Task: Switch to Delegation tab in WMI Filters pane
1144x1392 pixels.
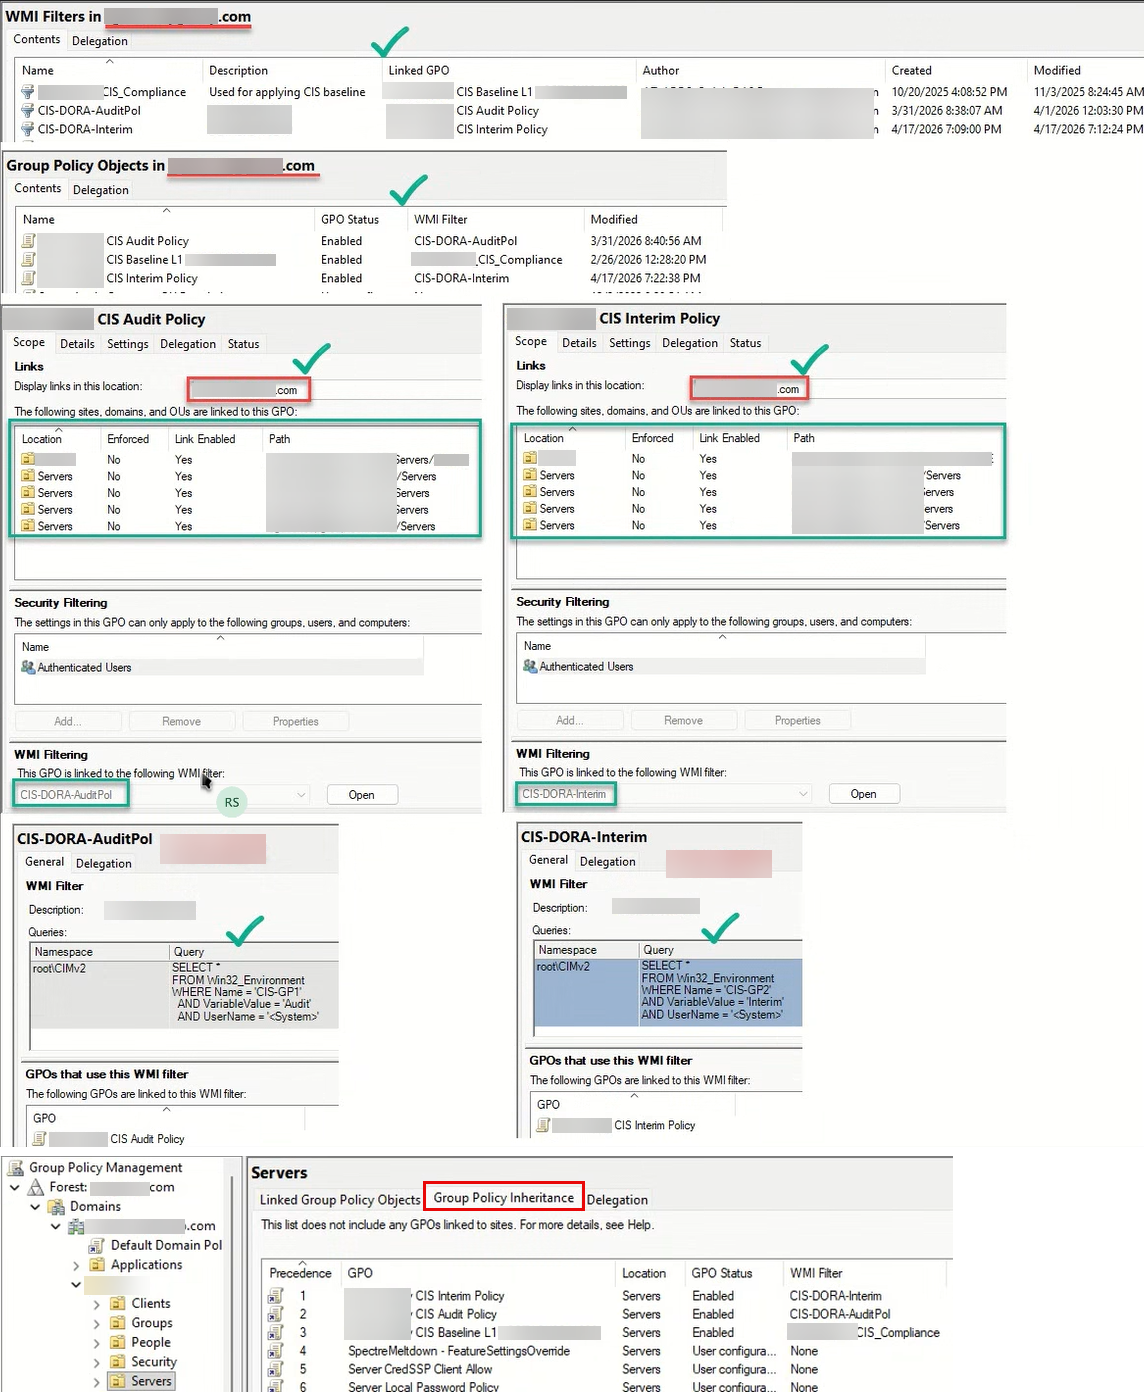Action: pos(100,41)
